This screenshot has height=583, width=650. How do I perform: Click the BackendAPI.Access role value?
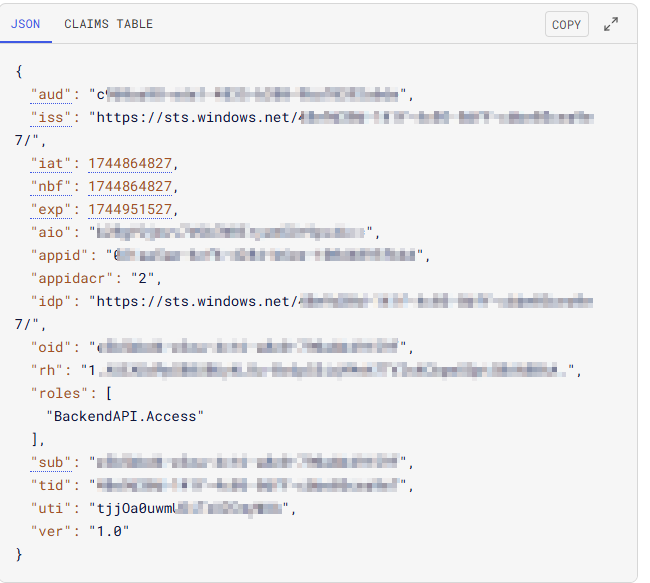123,416
